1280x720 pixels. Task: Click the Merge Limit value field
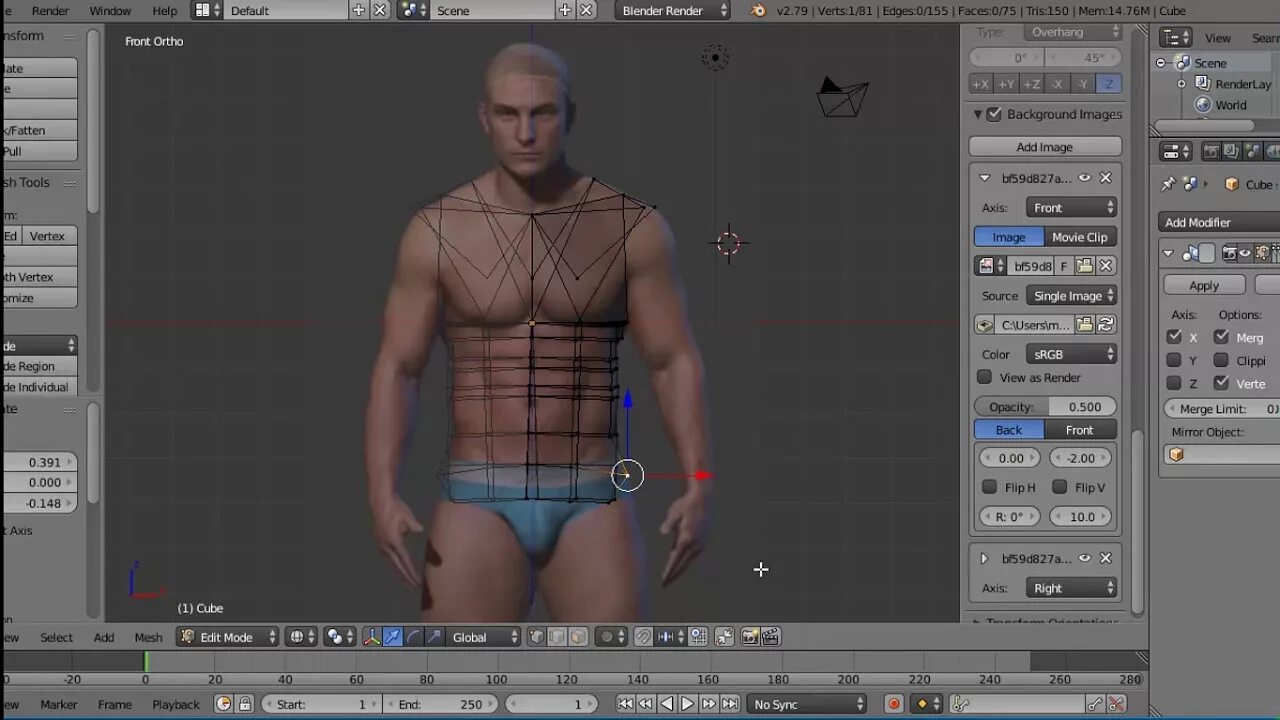tap(1223, 409)
